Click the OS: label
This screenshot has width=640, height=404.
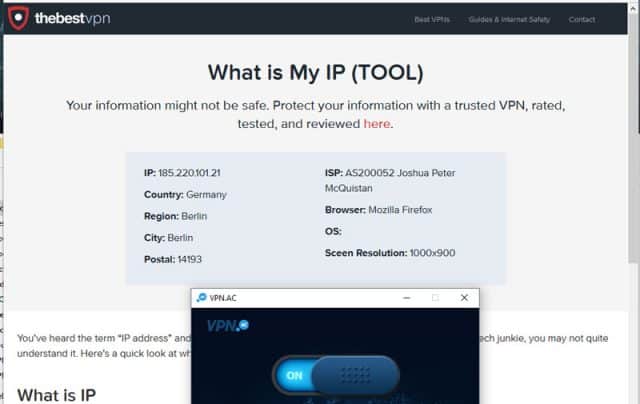click(333, 231)
